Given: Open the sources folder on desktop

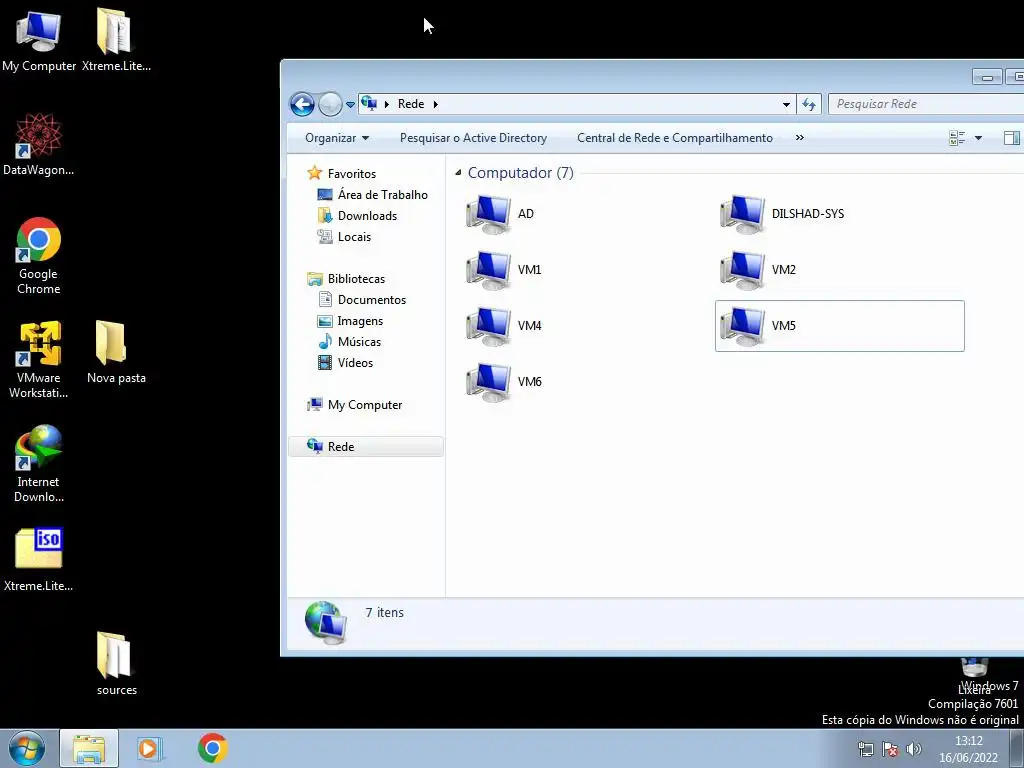Looking at the screenshot, I should 116,663.
